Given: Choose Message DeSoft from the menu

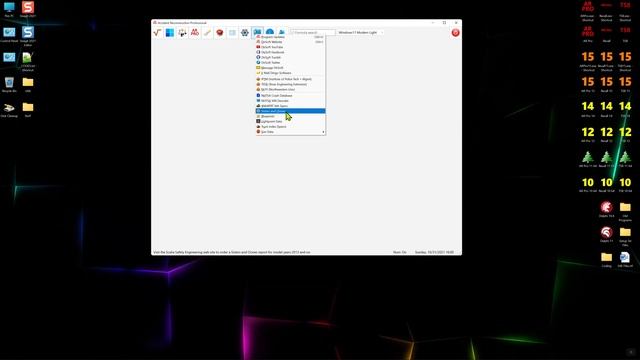Looking at the screenshot, I should coord(290,68).
